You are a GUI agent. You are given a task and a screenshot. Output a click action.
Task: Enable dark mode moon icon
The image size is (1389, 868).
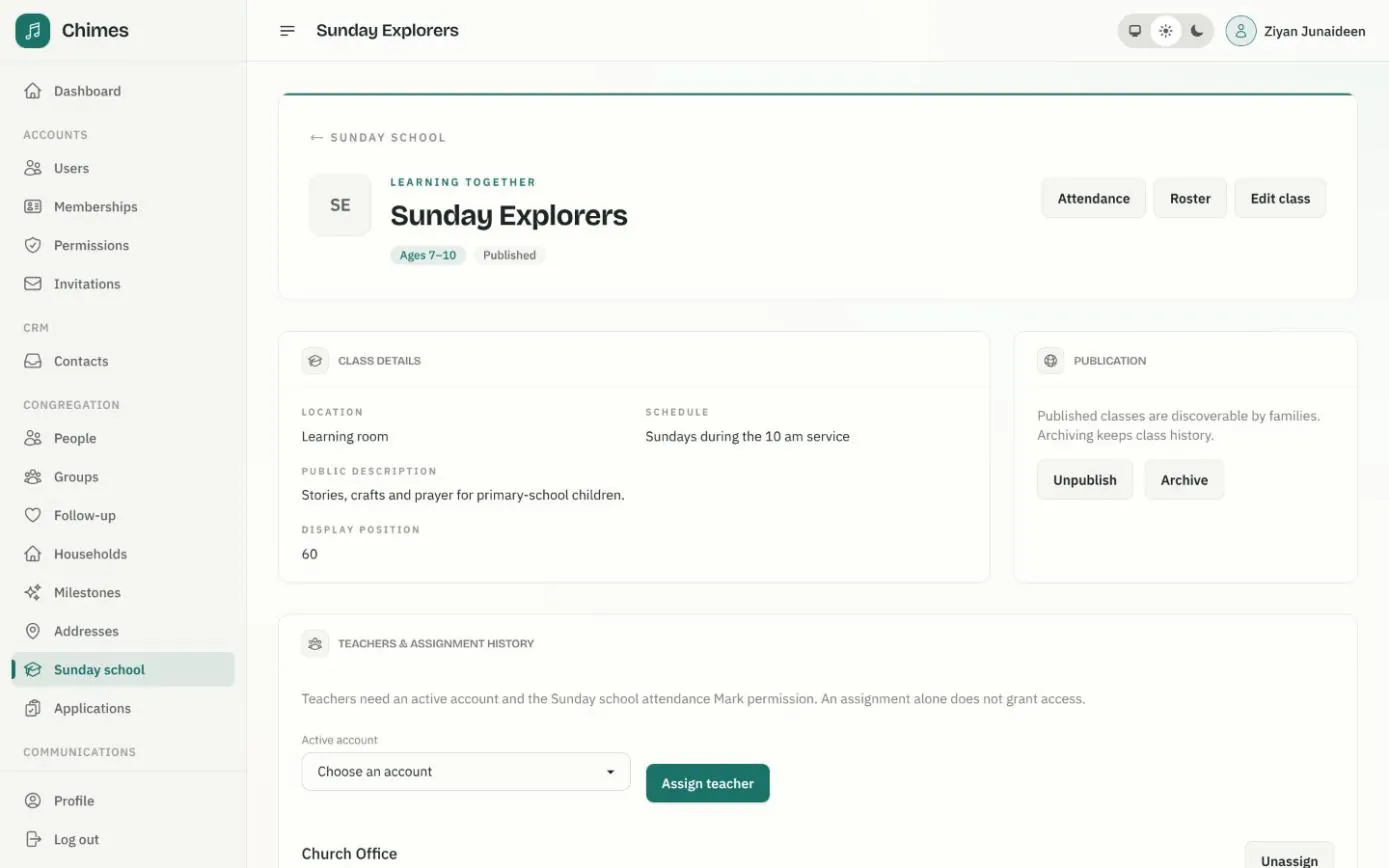1197,31
